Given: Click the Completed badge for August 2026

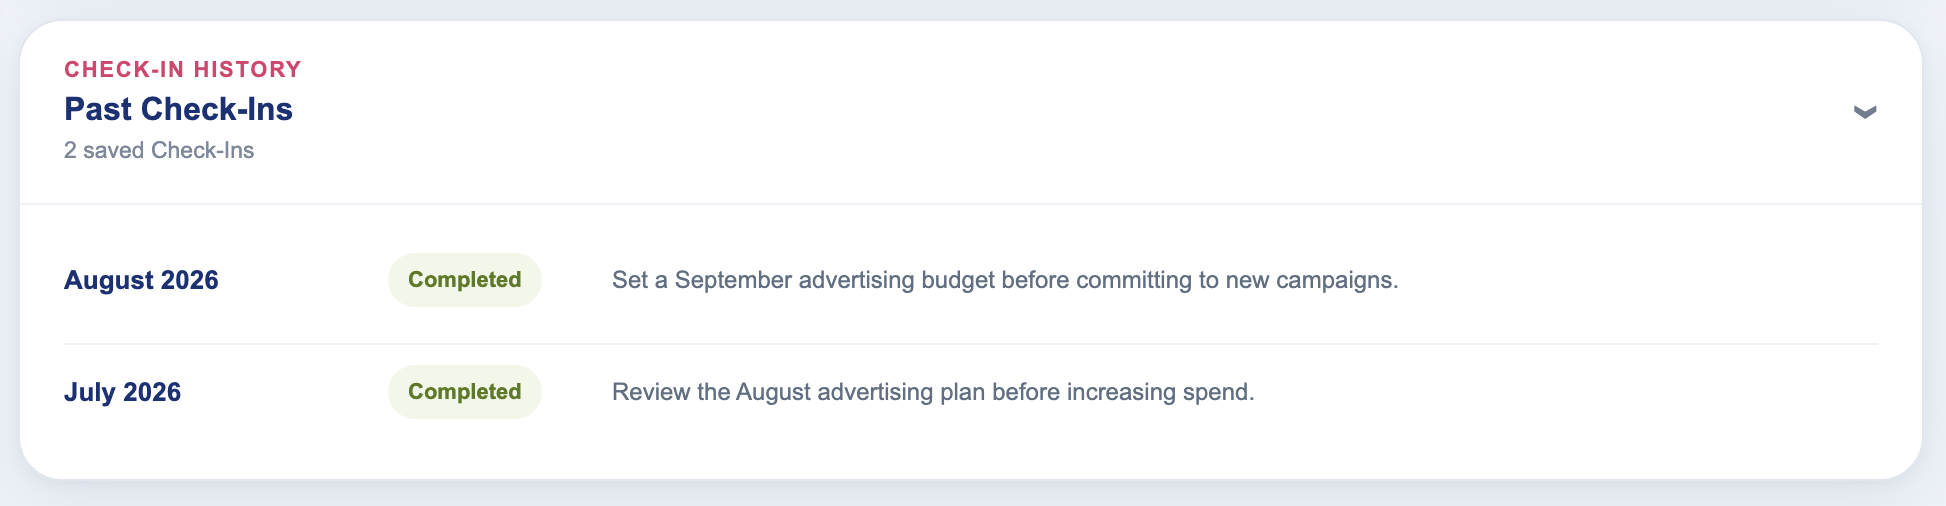Looking at the screenshot, I should 465,280.
